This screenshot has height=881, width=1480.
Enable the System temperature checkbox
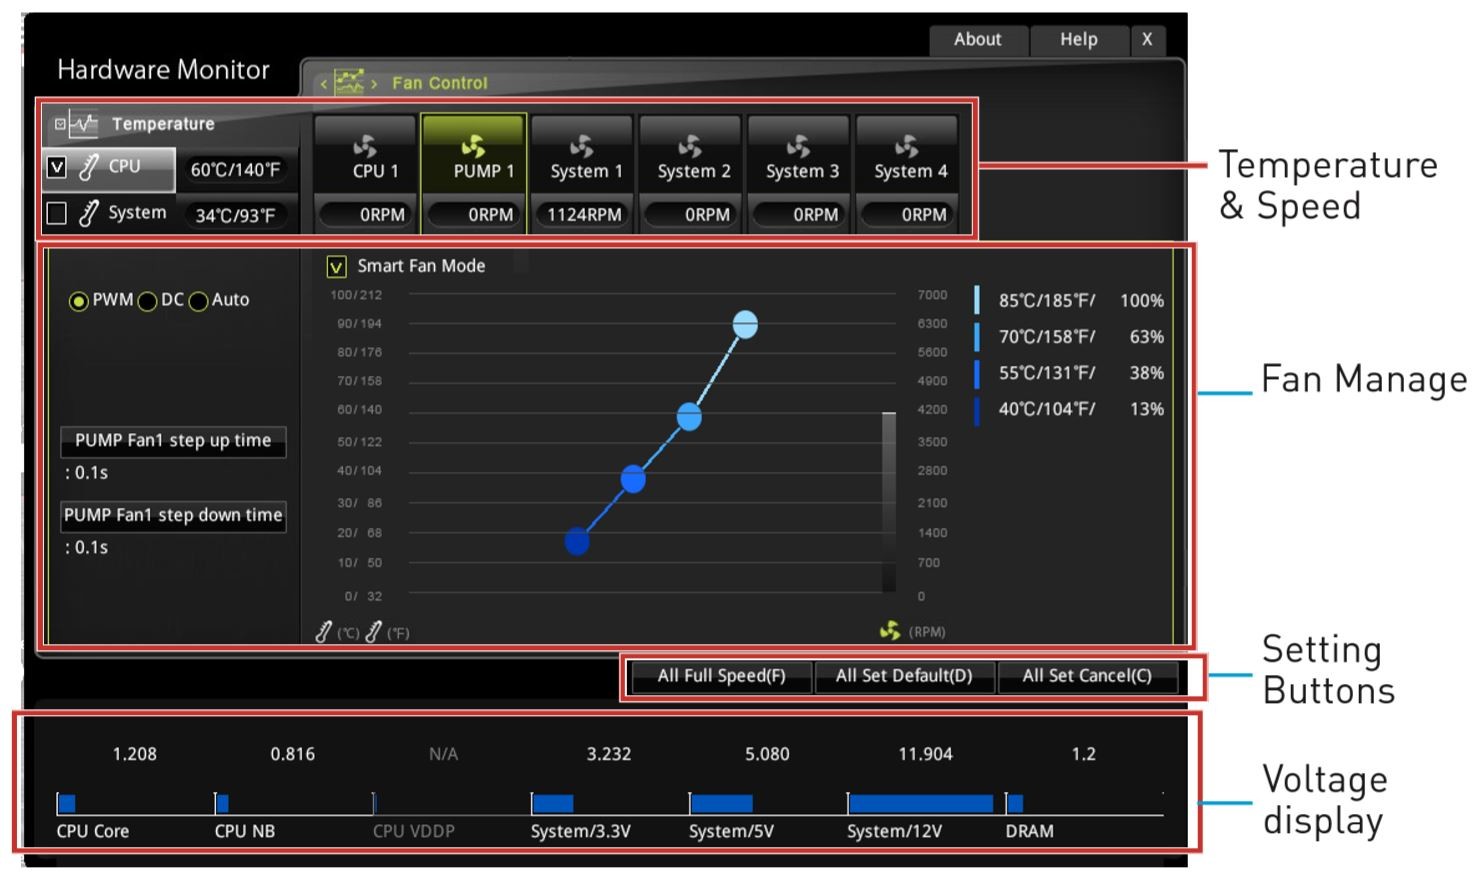57,213
